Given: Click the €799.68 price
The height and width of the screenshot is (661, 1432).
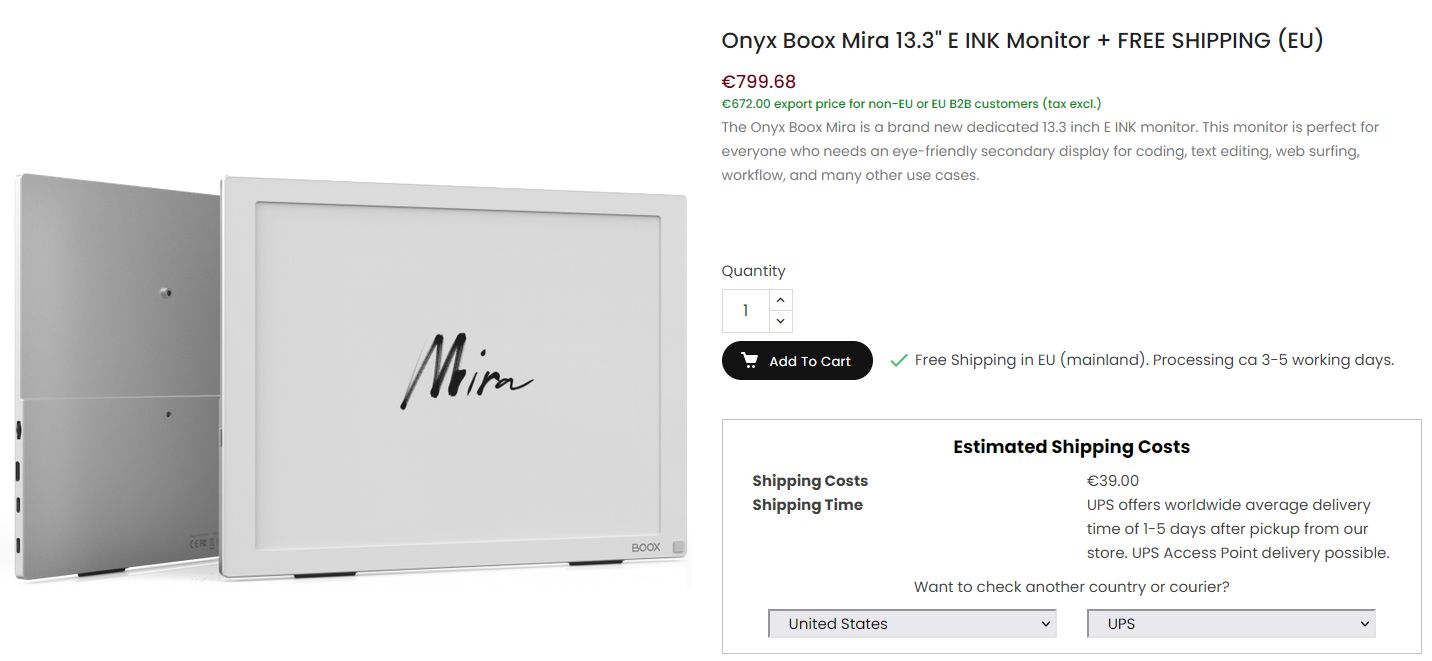Looking at the screenshot, I should point(759,82).
